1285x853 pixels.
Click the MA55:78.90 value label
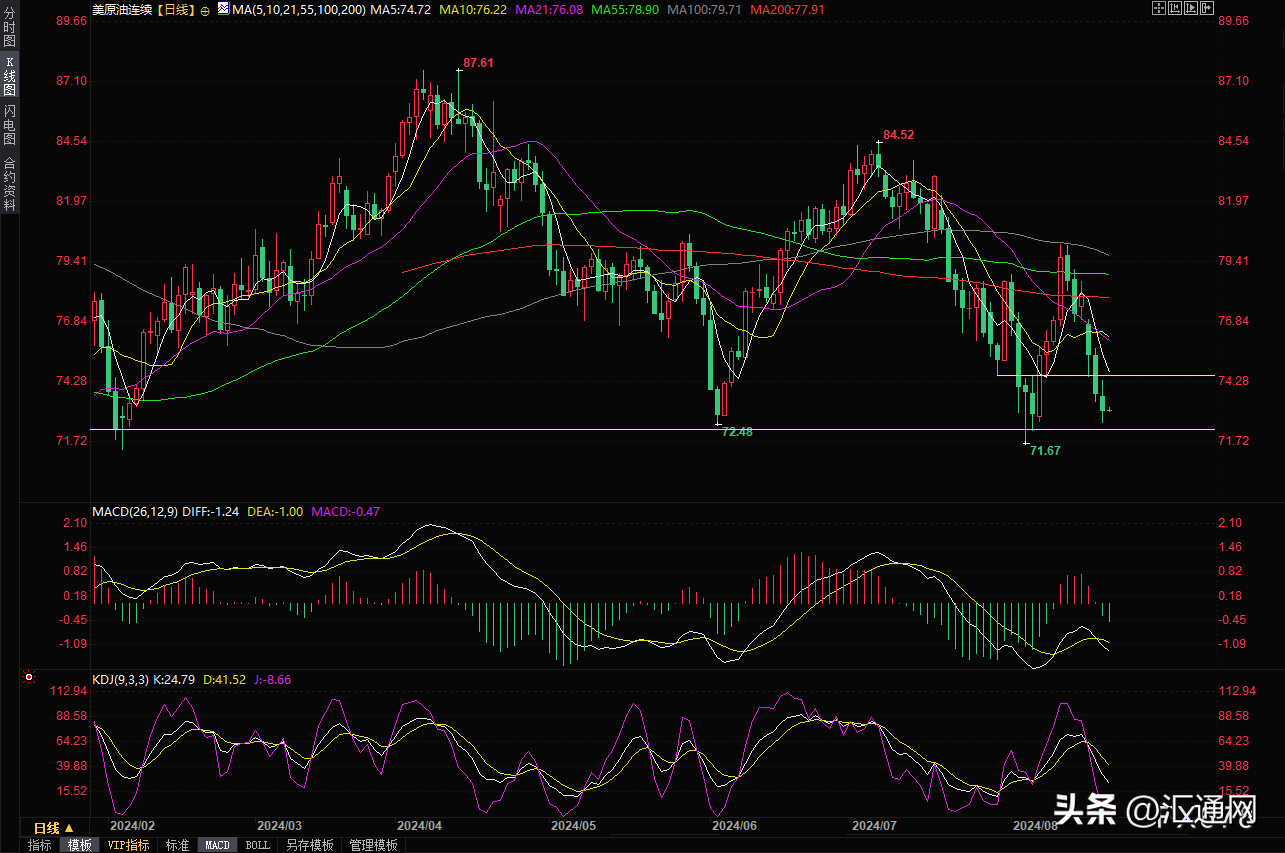tap(625, 9)
